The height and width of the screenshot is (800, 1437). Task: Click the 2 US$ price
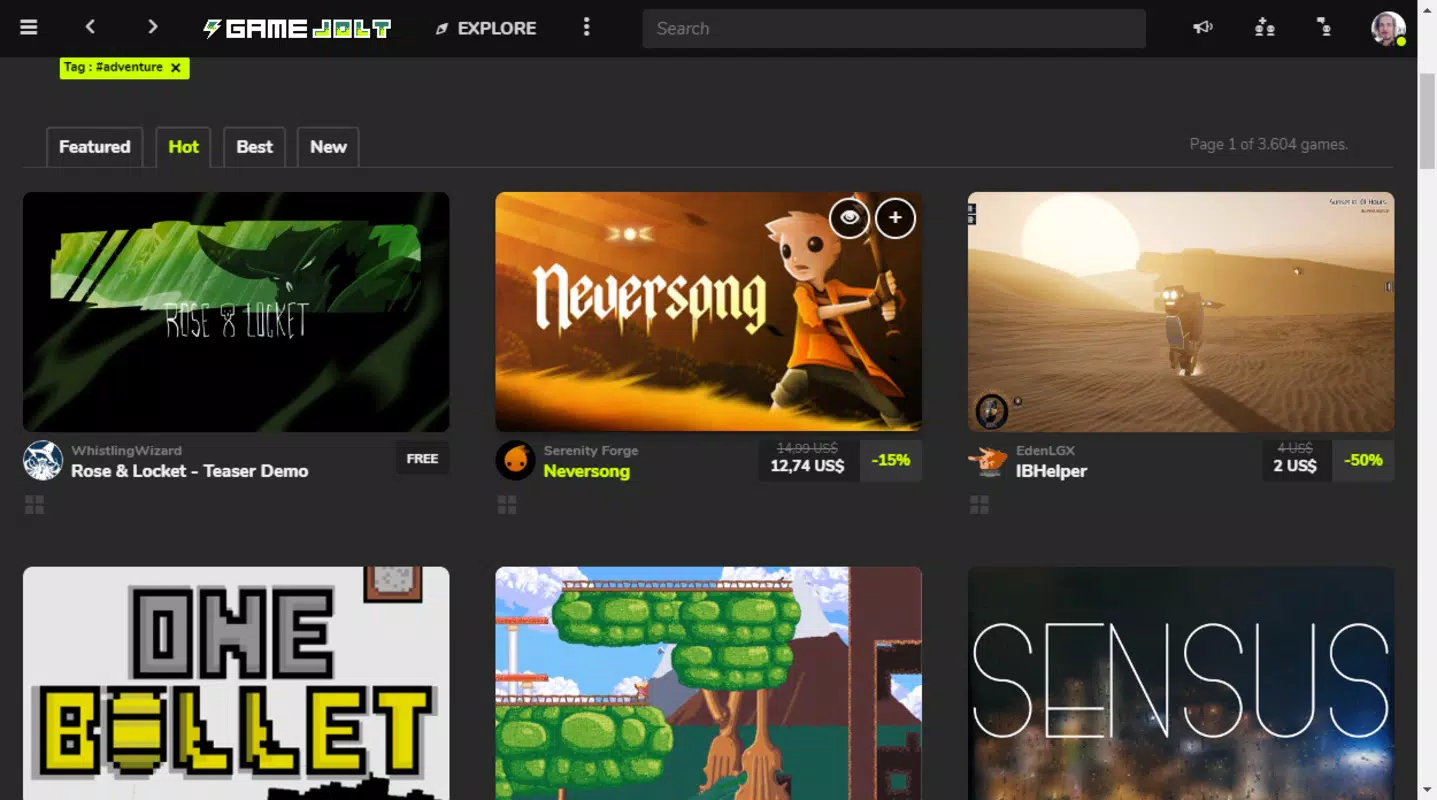pos(1295,466)
